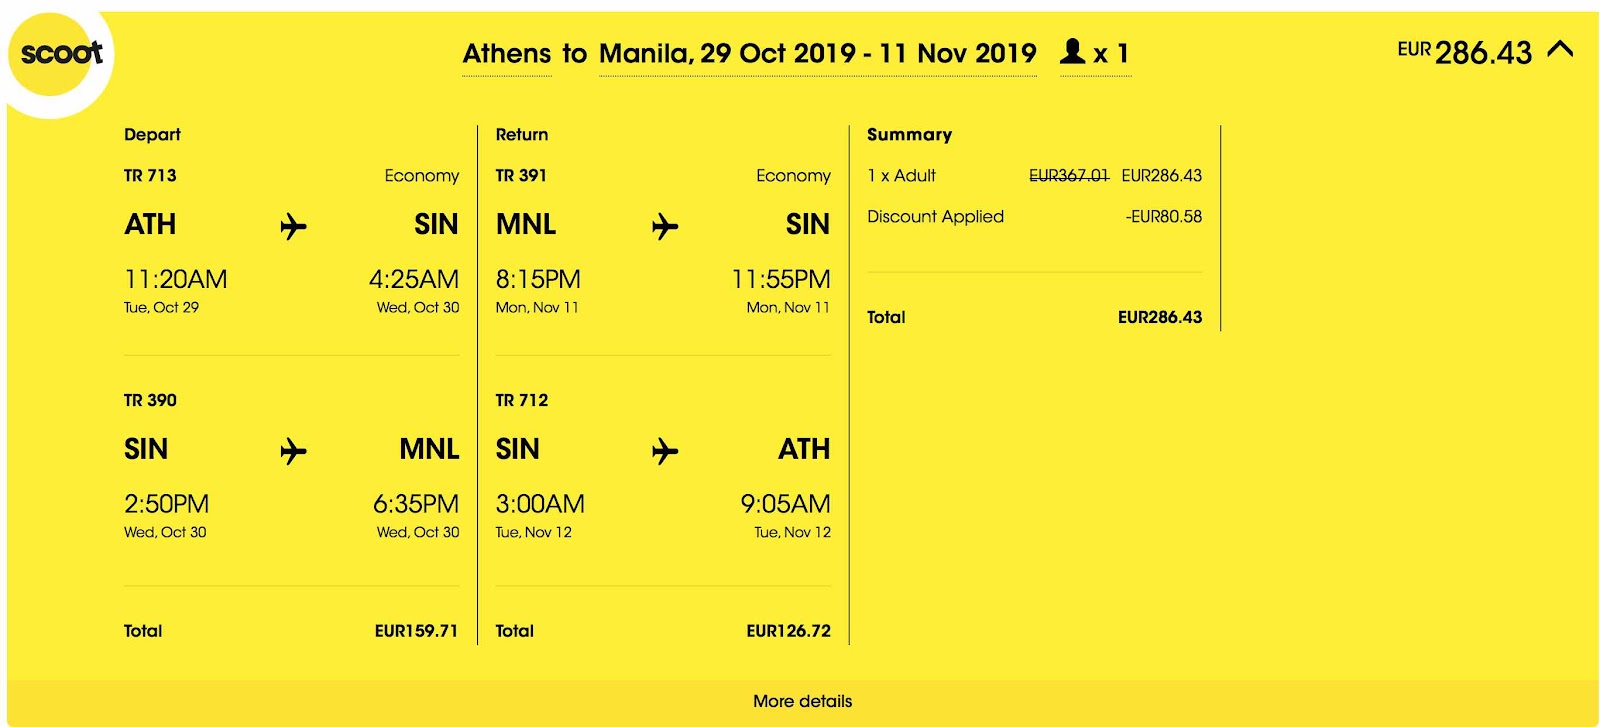Click the Return section heading
Image resolution: width=1600 pixels, height=727 pixels.
click(522, 134)
